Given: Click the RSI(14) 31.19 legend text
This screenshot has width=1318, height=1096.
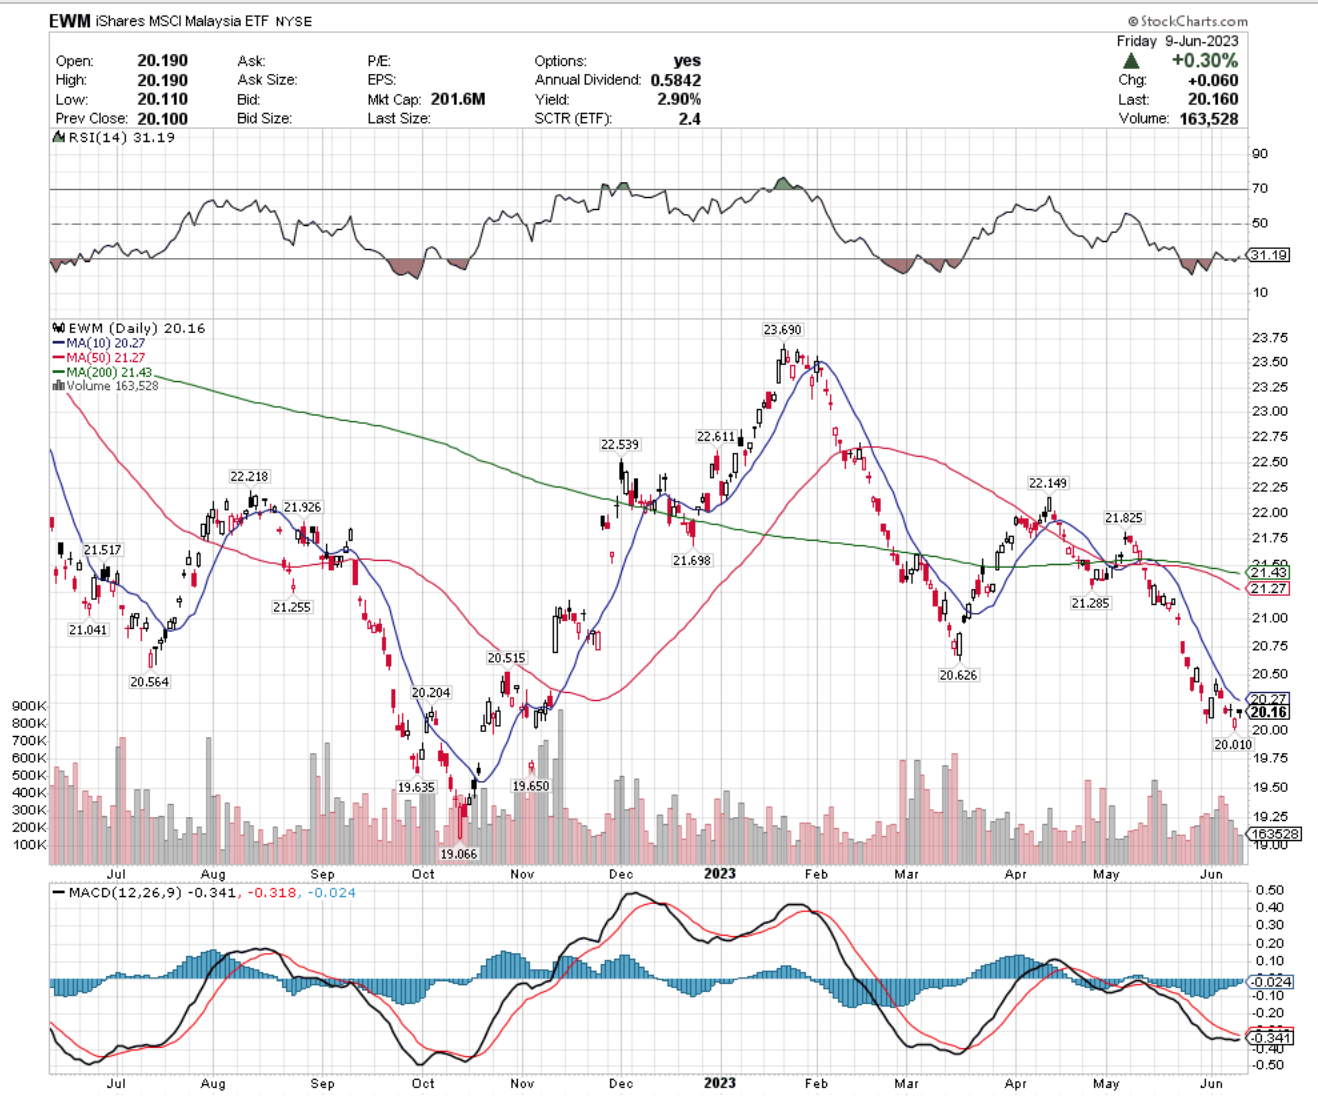Looking at the screenshot, I should pos(121,137).
